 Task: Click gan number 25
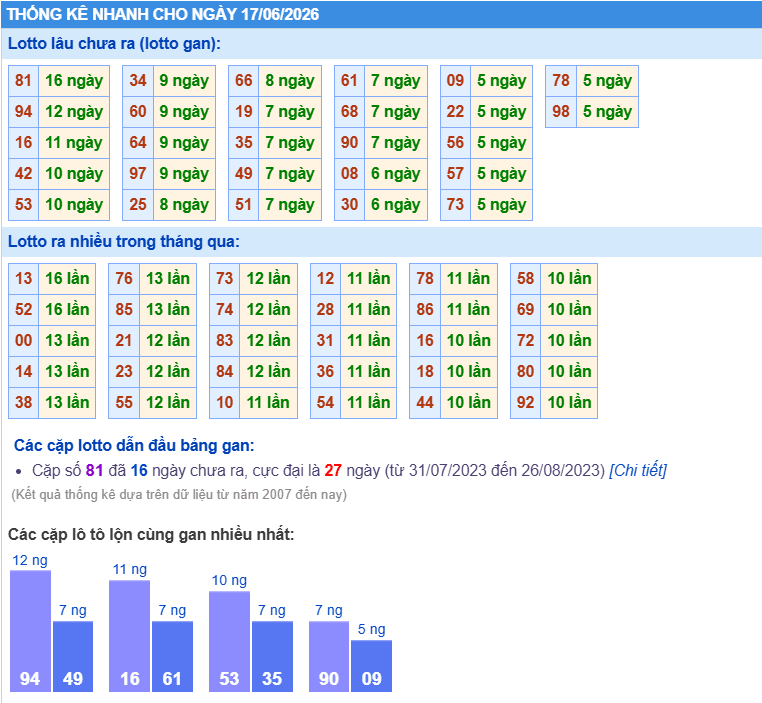point(138,205)
